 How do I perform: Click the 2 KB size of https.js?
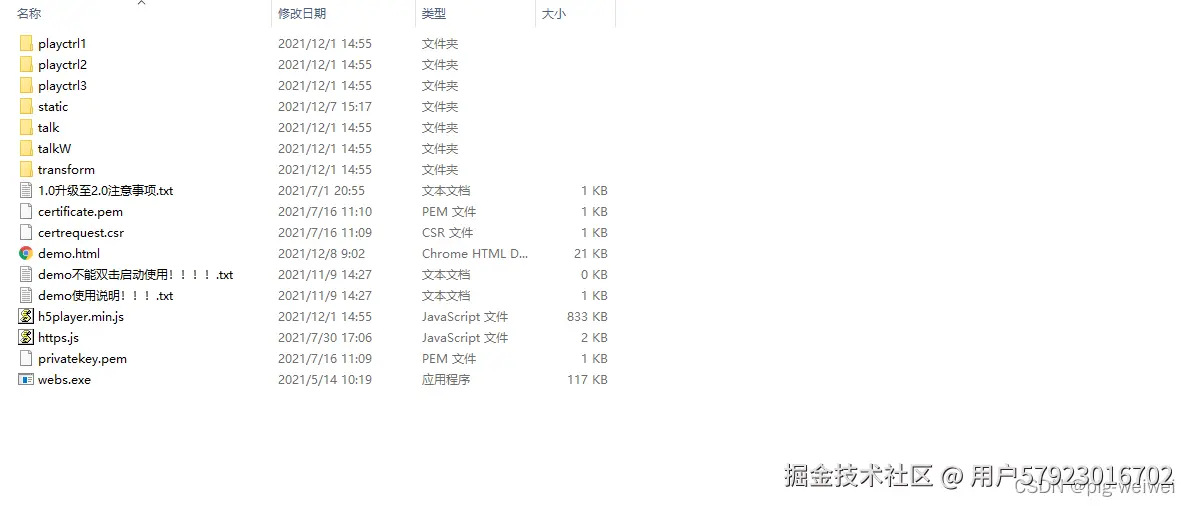(x=593, y=338)
